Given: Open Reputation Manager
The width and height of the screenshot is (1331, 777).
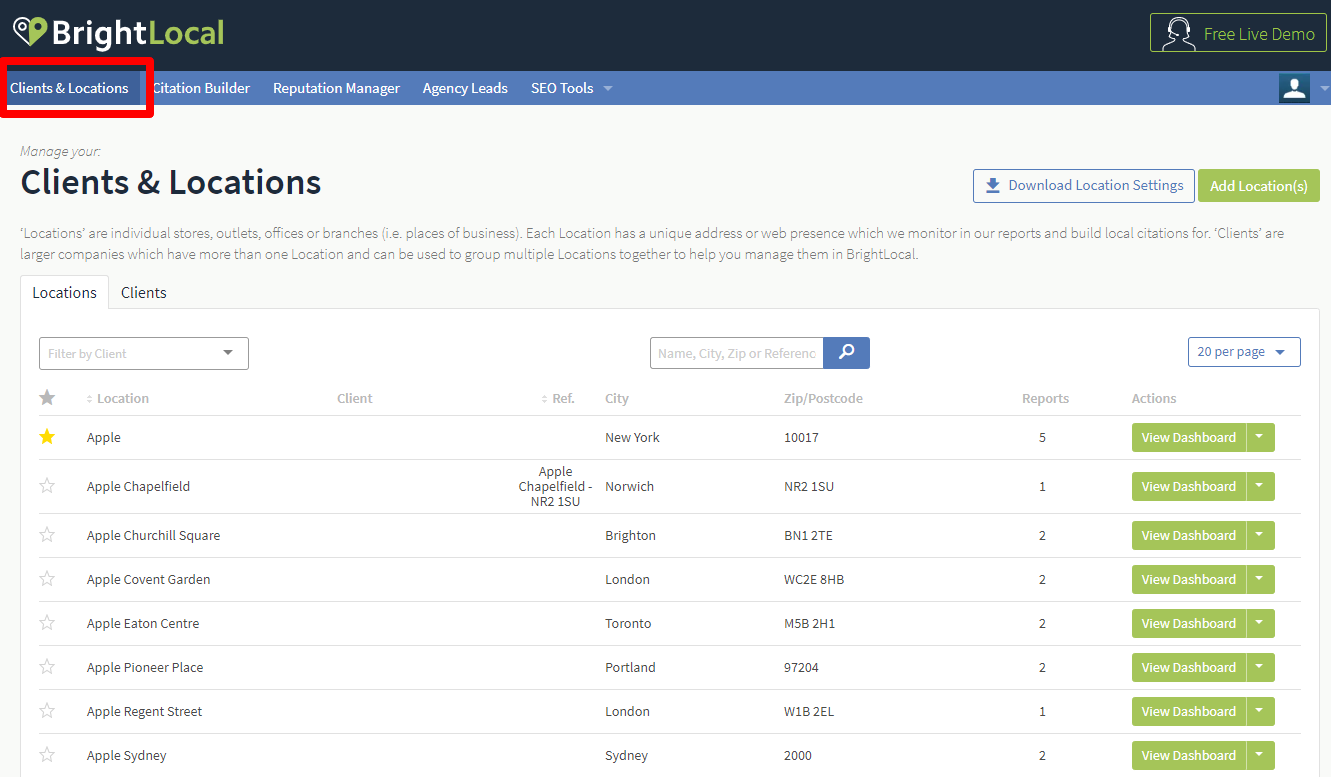Looking at the screenshot, I should pos(336,88).
